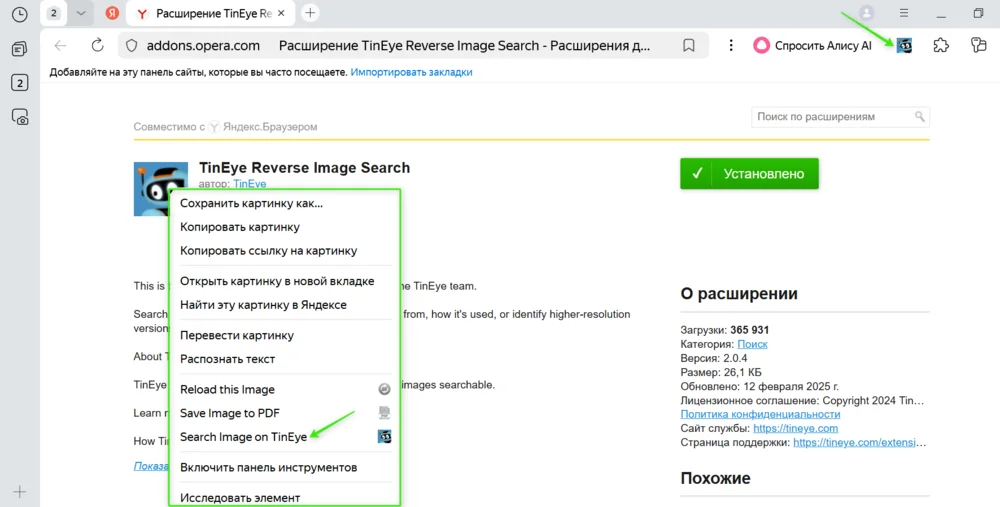Click the tab counter badge showing 2
This screenshot has width=1000, height=507.
pyautogui.click(x=54, y=13)
